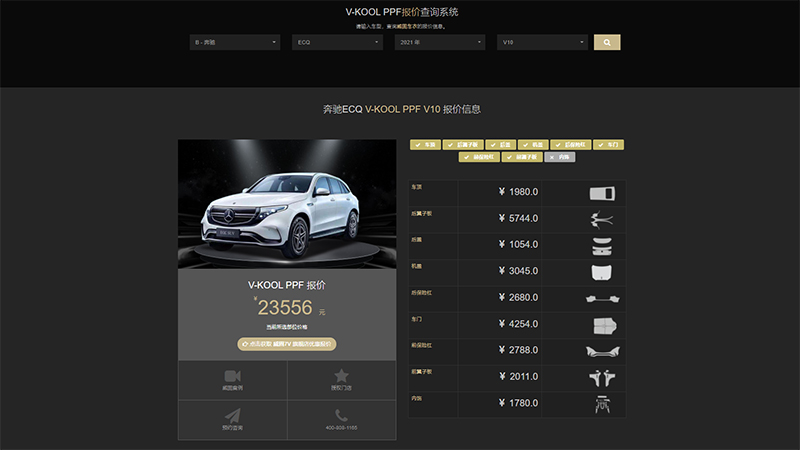Expand the year dropdown showing 2021
Image resolution: width=800 pixels, height=450 pixels.
click(439, 43)
